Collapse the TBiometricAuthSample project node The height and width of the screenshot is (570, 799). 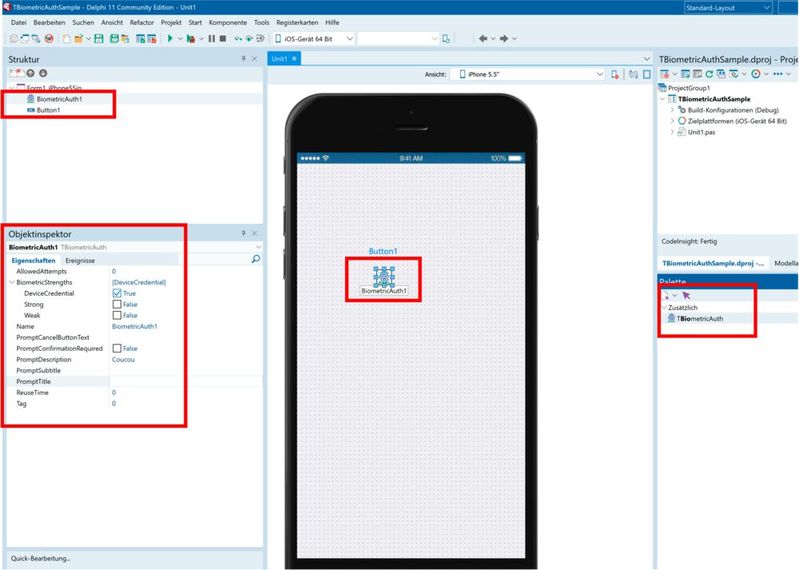point(662,99)
